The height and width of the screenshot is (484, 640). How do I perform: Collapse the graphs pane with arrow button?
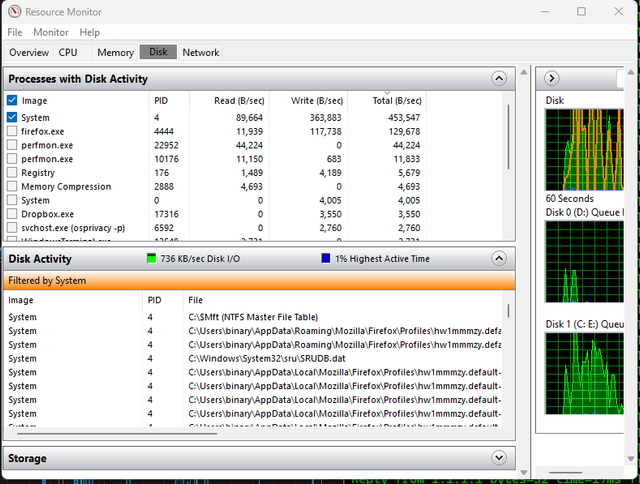551,78
